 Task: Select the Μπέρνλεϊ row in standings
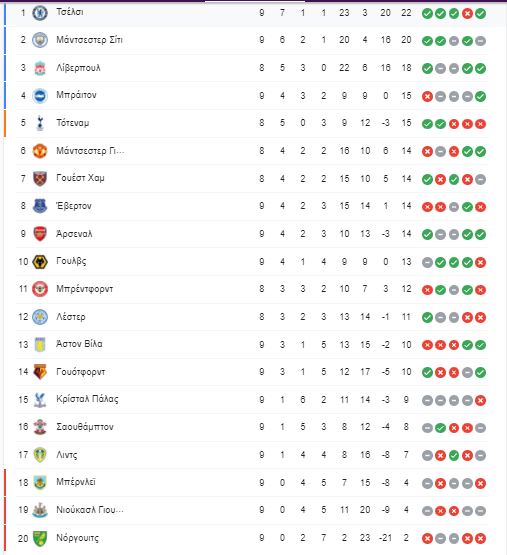coord(252,483)
